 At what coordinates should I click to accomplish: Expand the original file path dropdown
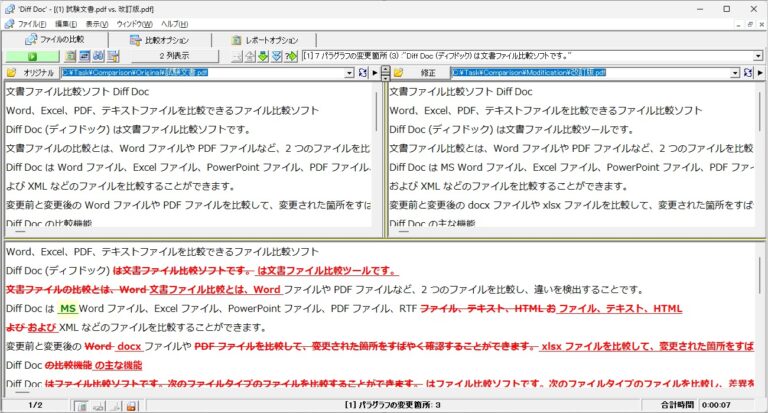click(349, 73)
